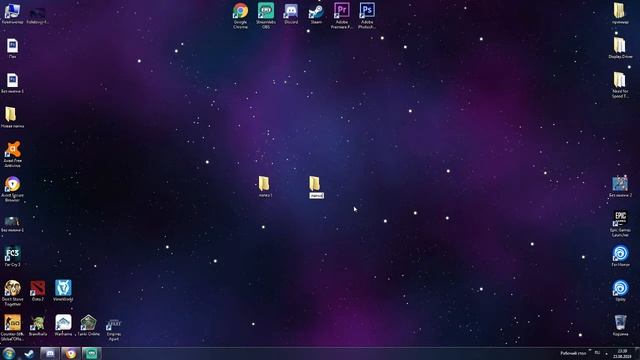Switch to Streamlabs OBS on the taskbar
The image size is (640, 360).
91,353
